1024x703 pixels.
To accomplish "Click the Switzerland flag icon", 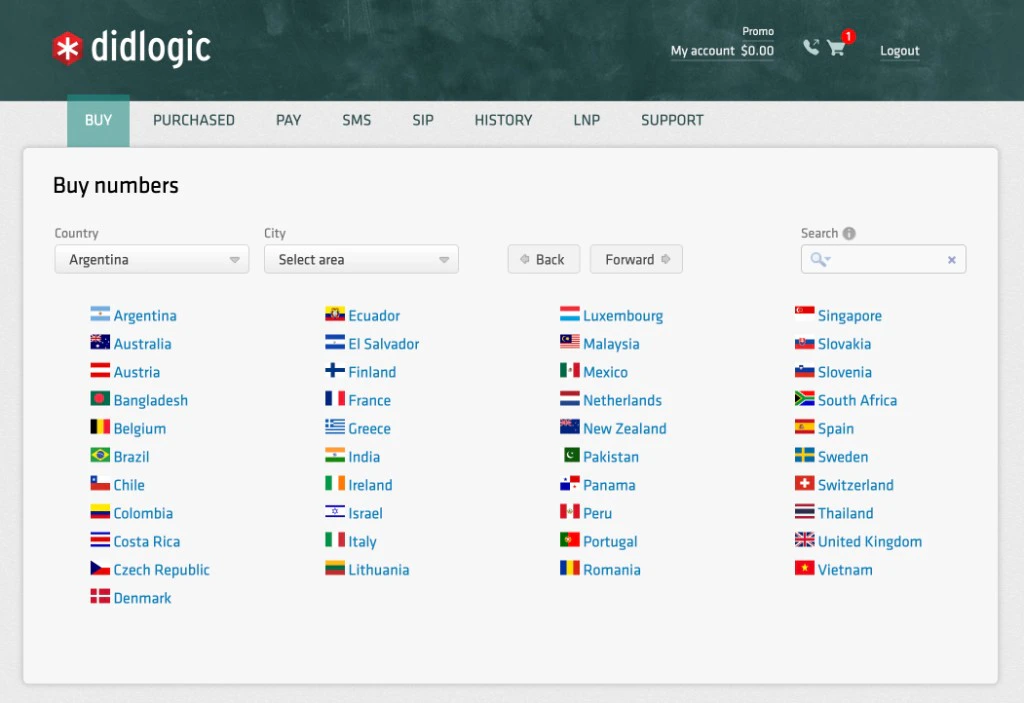I will pyautogui.click(x=805, y=483).
